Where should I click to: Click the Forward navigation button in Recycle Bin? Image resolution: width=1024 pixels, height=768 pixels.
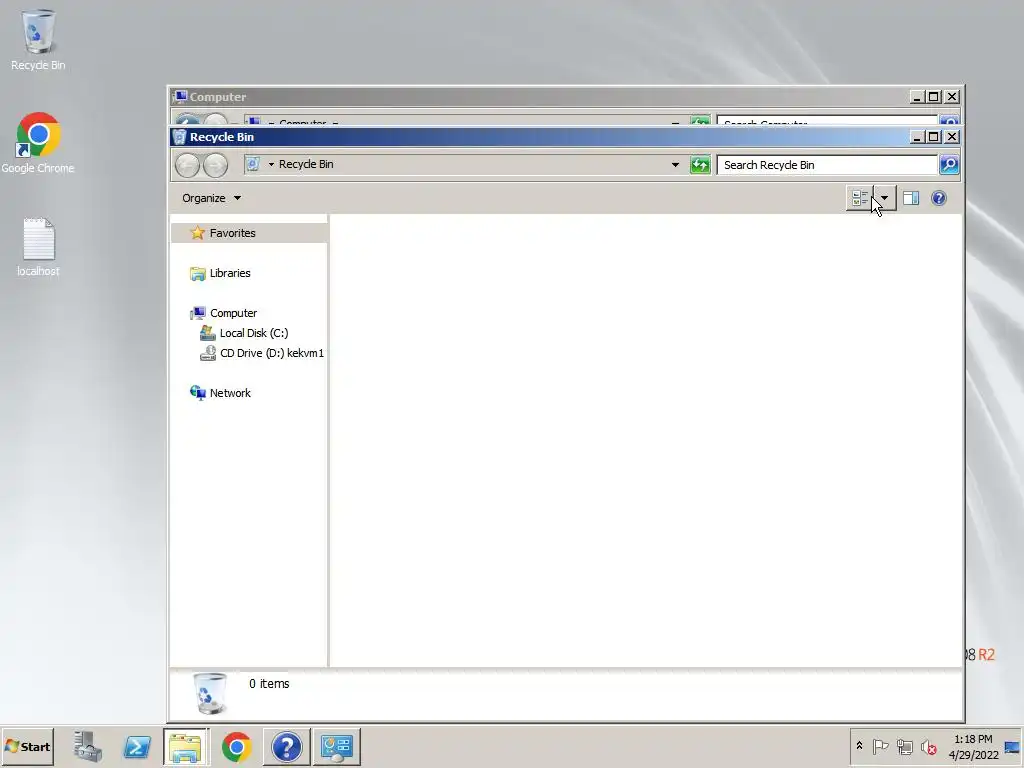216,165
